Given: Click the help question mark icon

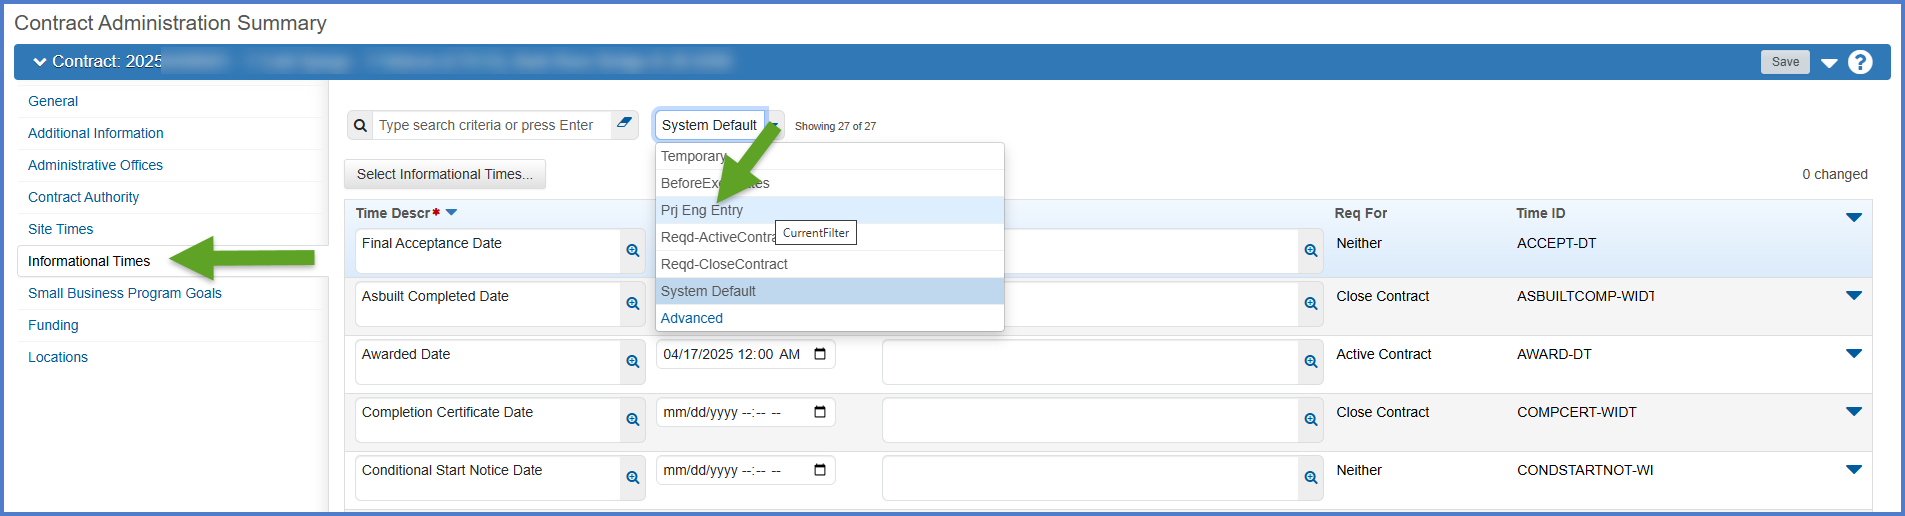Looking at the screenshot, I should 1859,62.
